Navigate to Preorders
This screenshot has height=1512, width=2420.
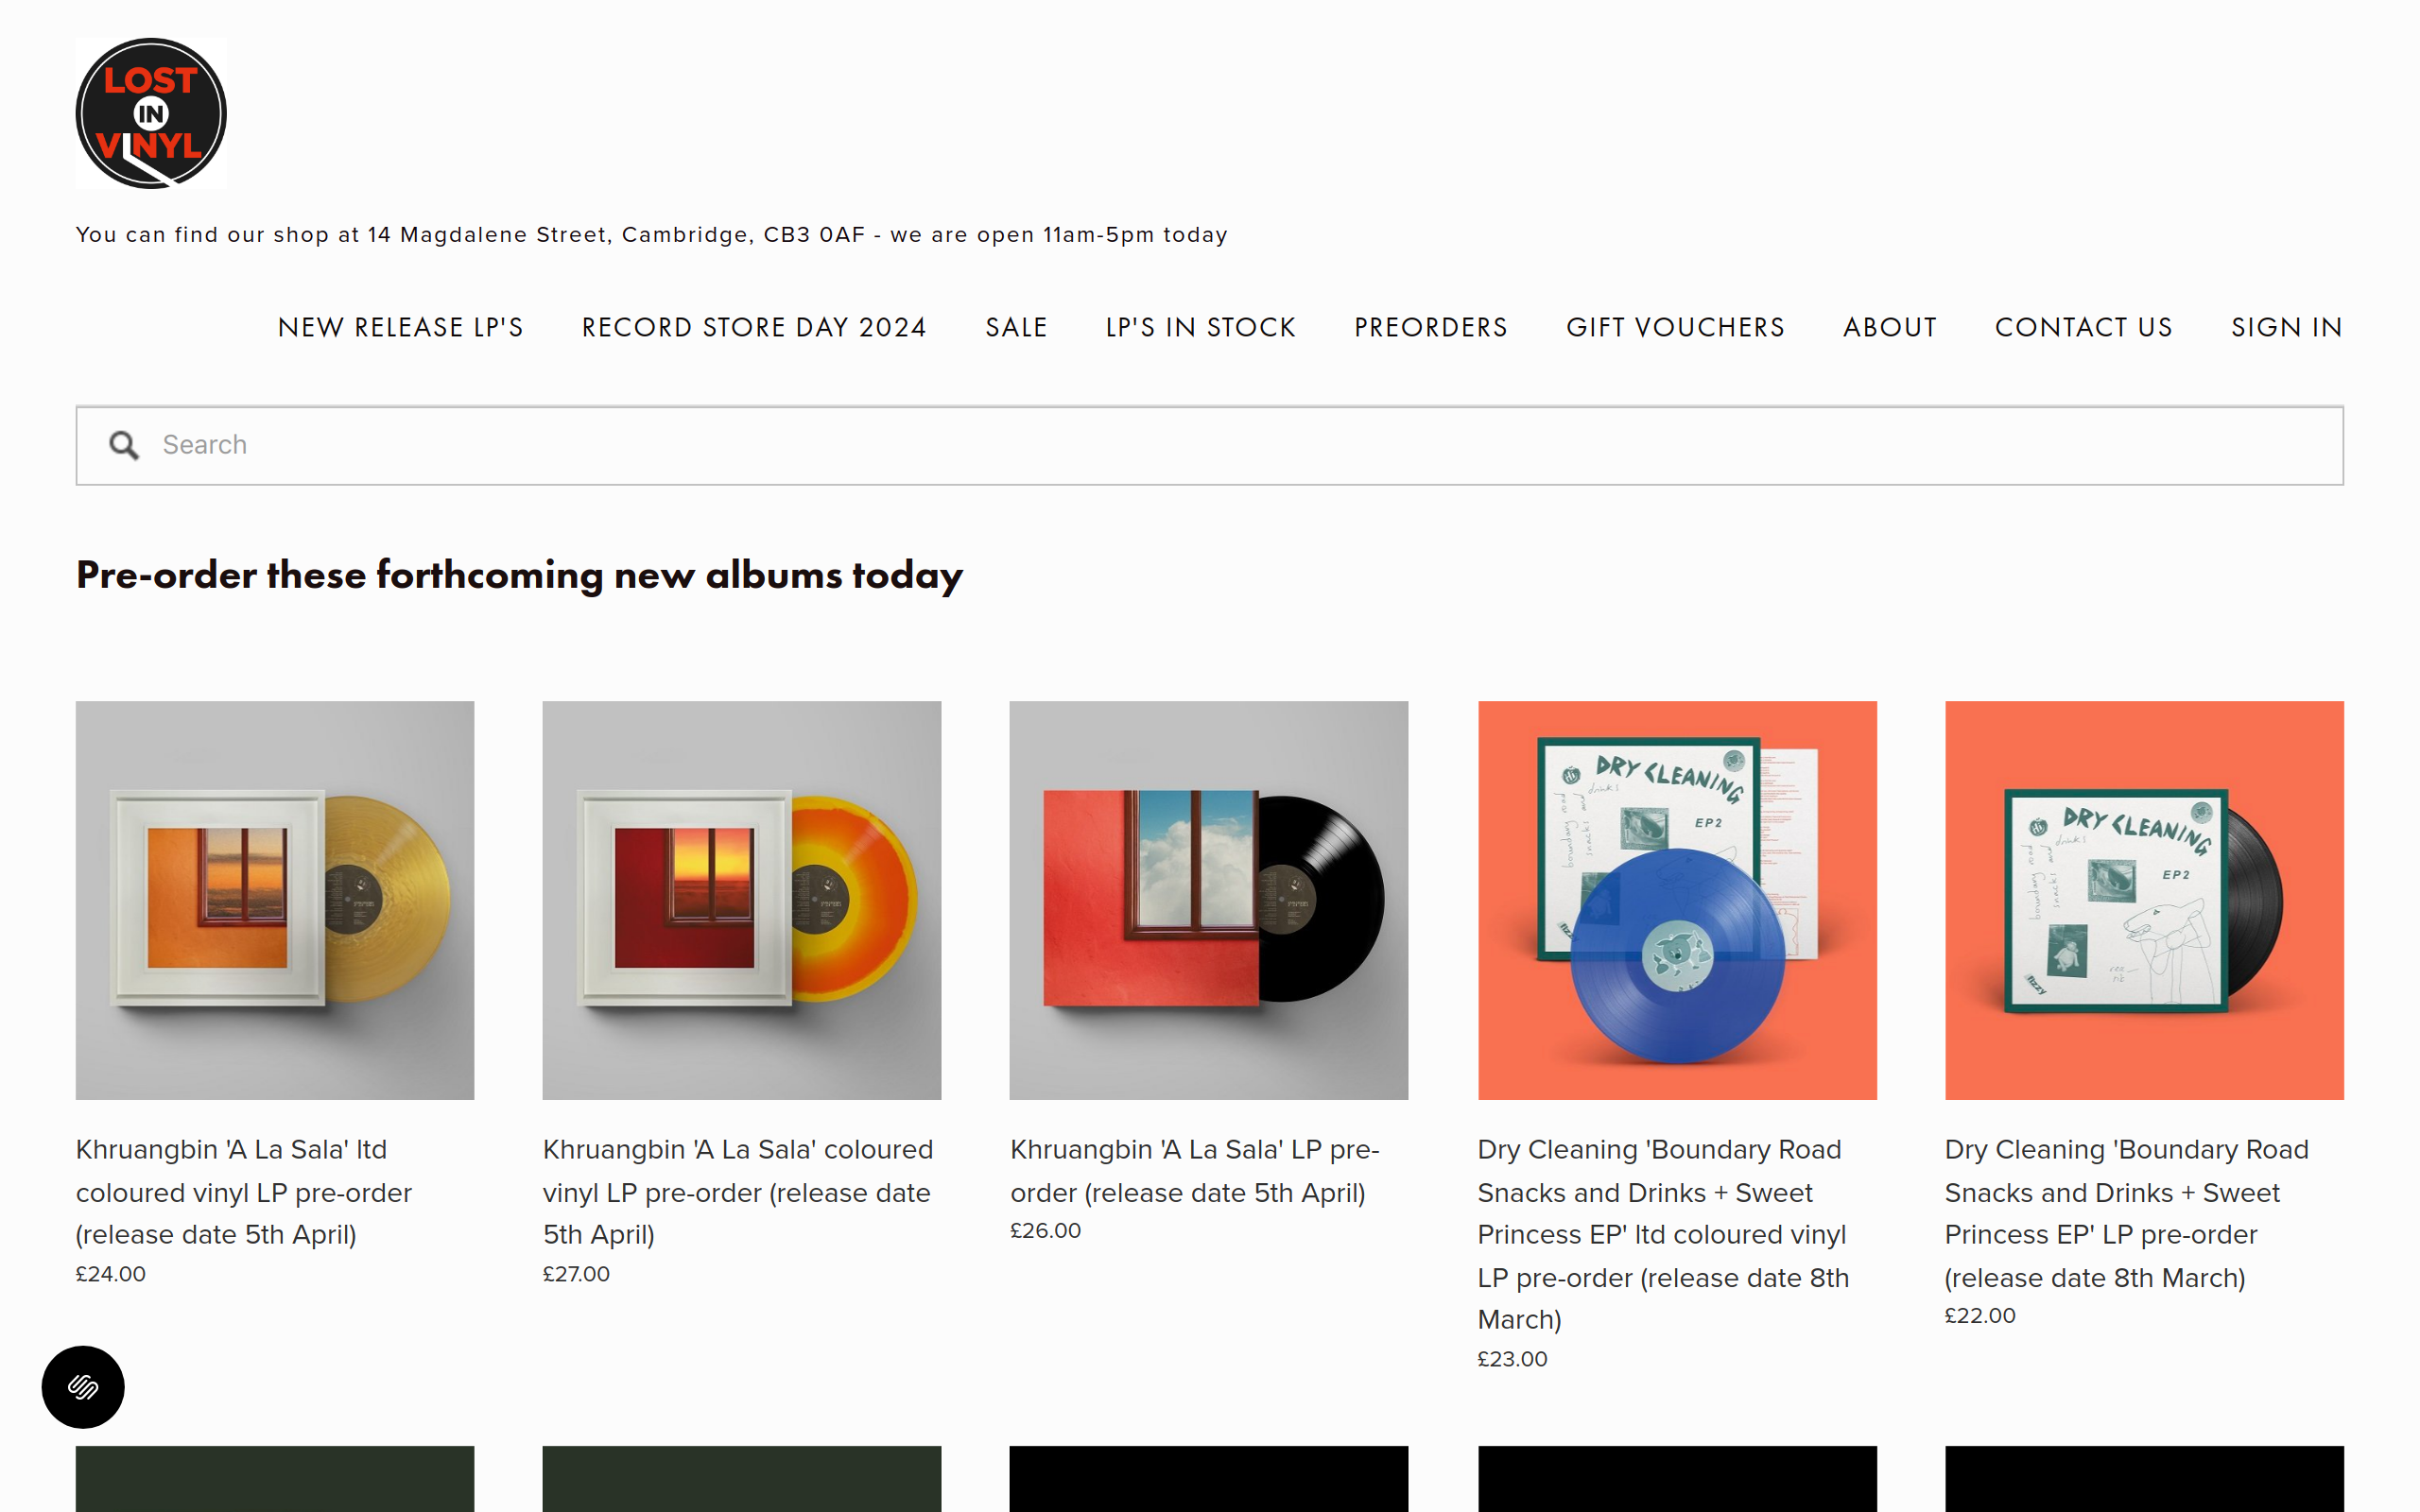tap(1430, 327)
